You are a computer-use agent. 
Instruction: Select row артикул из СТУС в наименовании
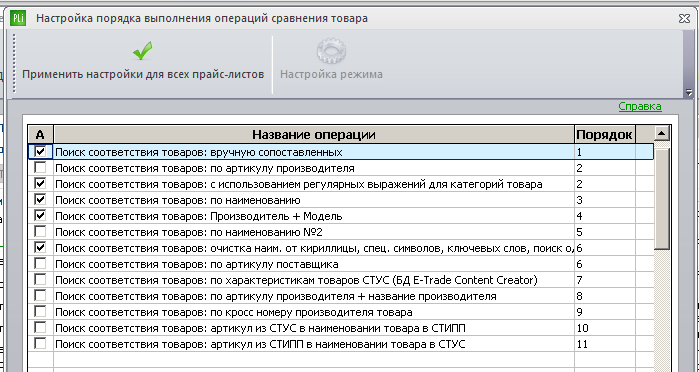(x=260, y=328)
